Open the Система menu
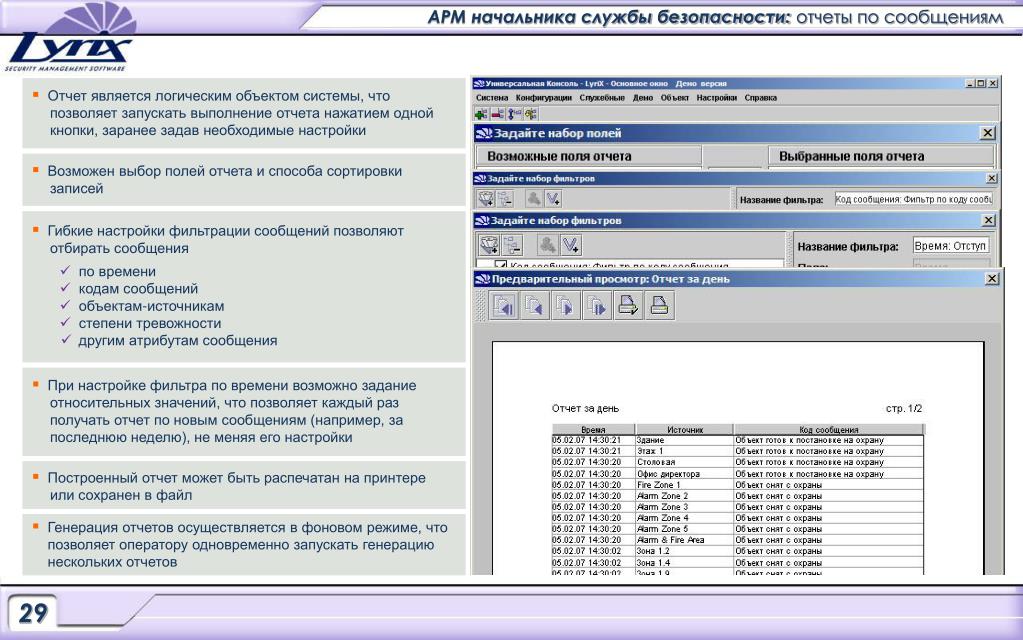Screen dimensions: 1023x640 tap(492, 98)
